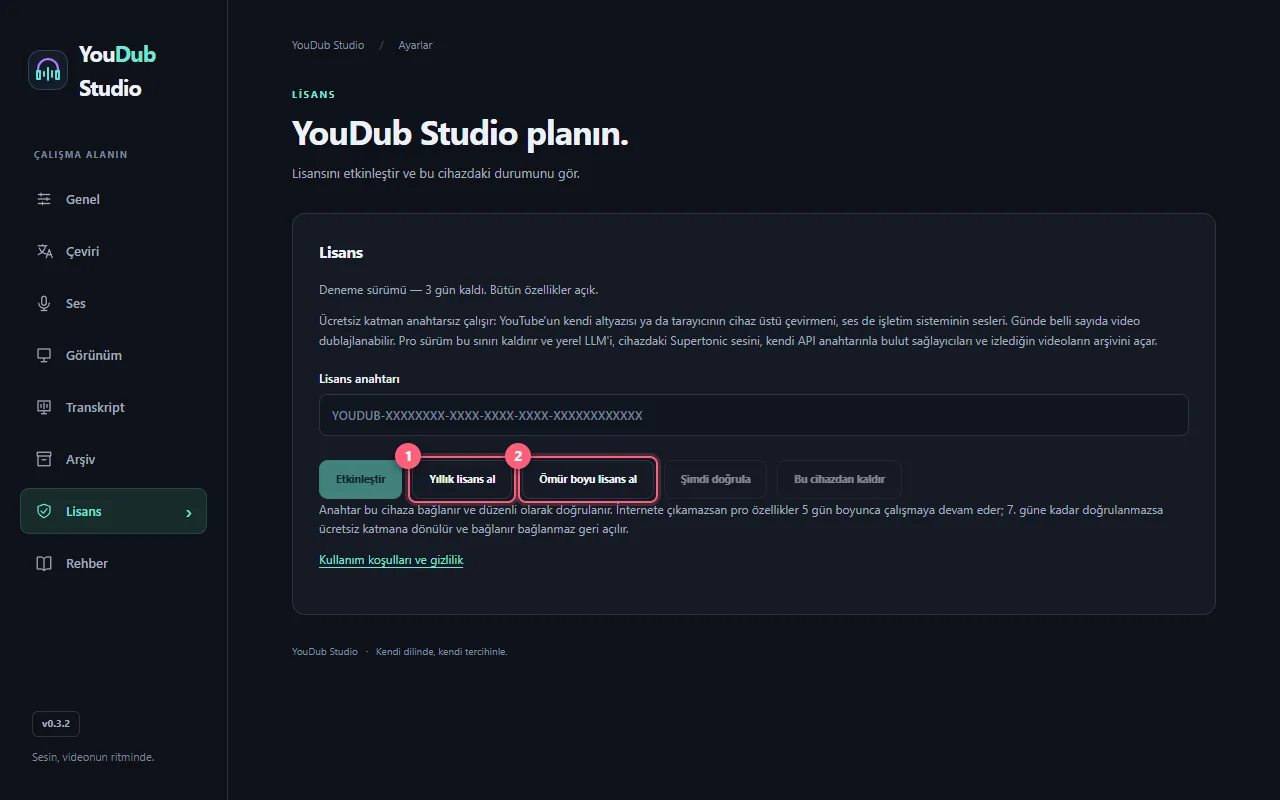Click the 'Lisans anahtarı' field label
Viewport: 1280px width, 800px height.
click(360, 379)
